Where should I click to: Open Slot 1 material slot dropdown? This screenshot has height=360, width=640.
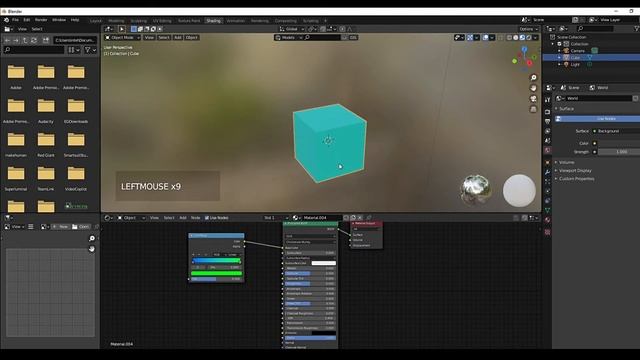[x=276, y=218]
